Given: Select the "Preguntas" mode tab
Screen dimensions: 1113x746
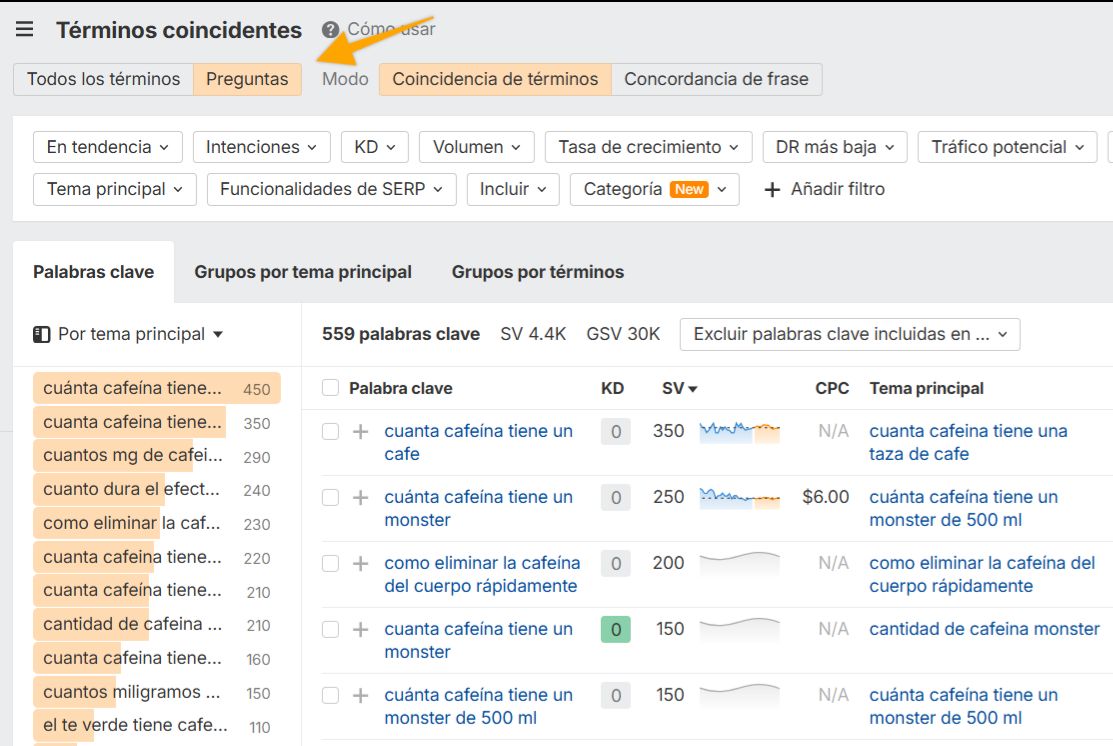Looking at the screenshot, I should coord(248,78).
